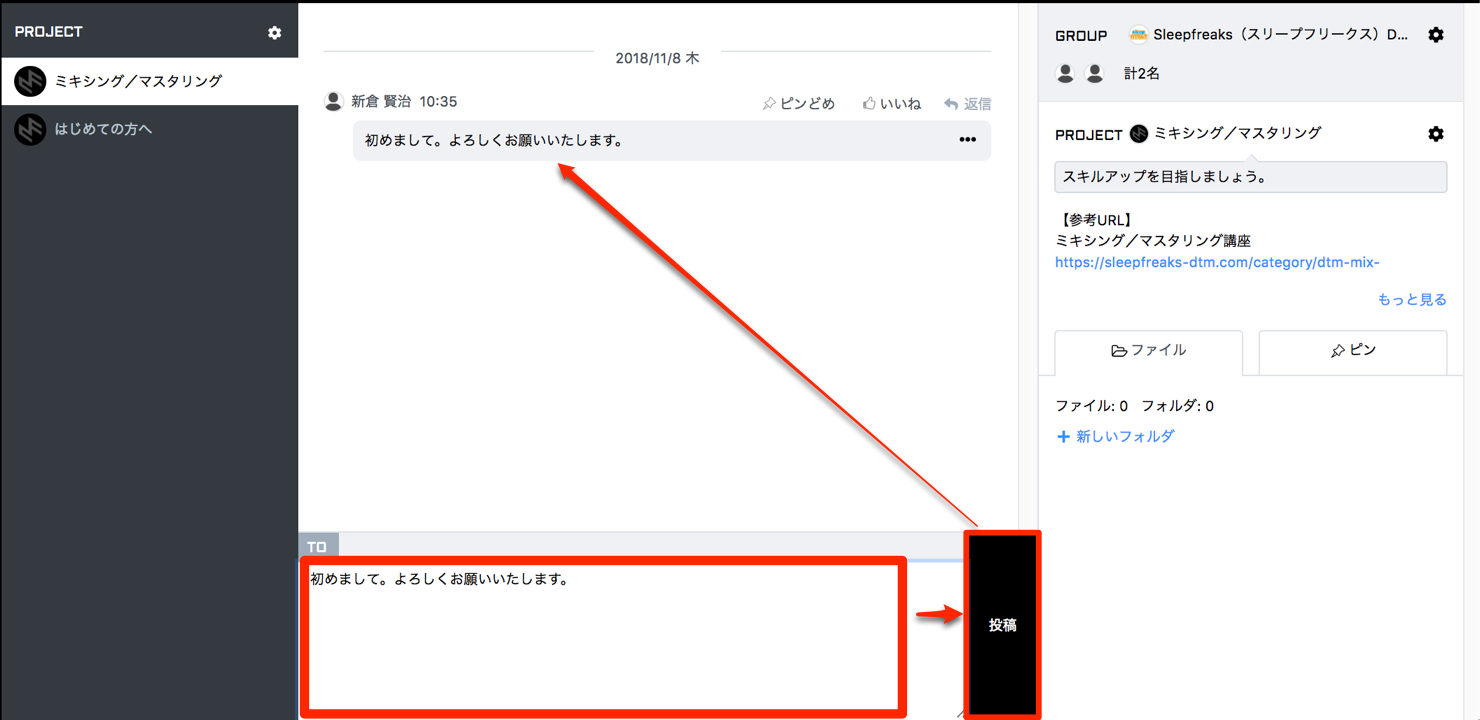The width and height of the screenshot is (1480, 720).
Task: Pin the message with ピンどめ
Action: coord(798,104)
